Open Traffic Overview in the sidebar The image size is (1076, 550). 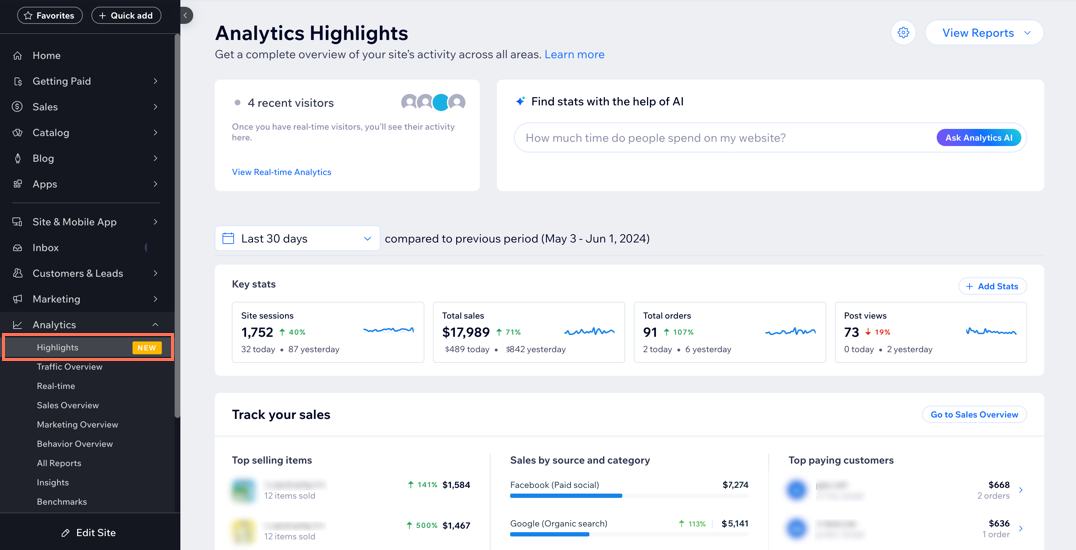[x=70, y=367]
